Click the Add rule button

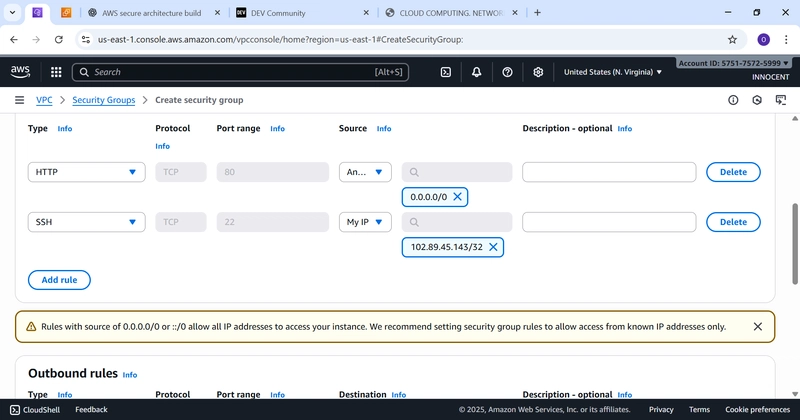59,280
